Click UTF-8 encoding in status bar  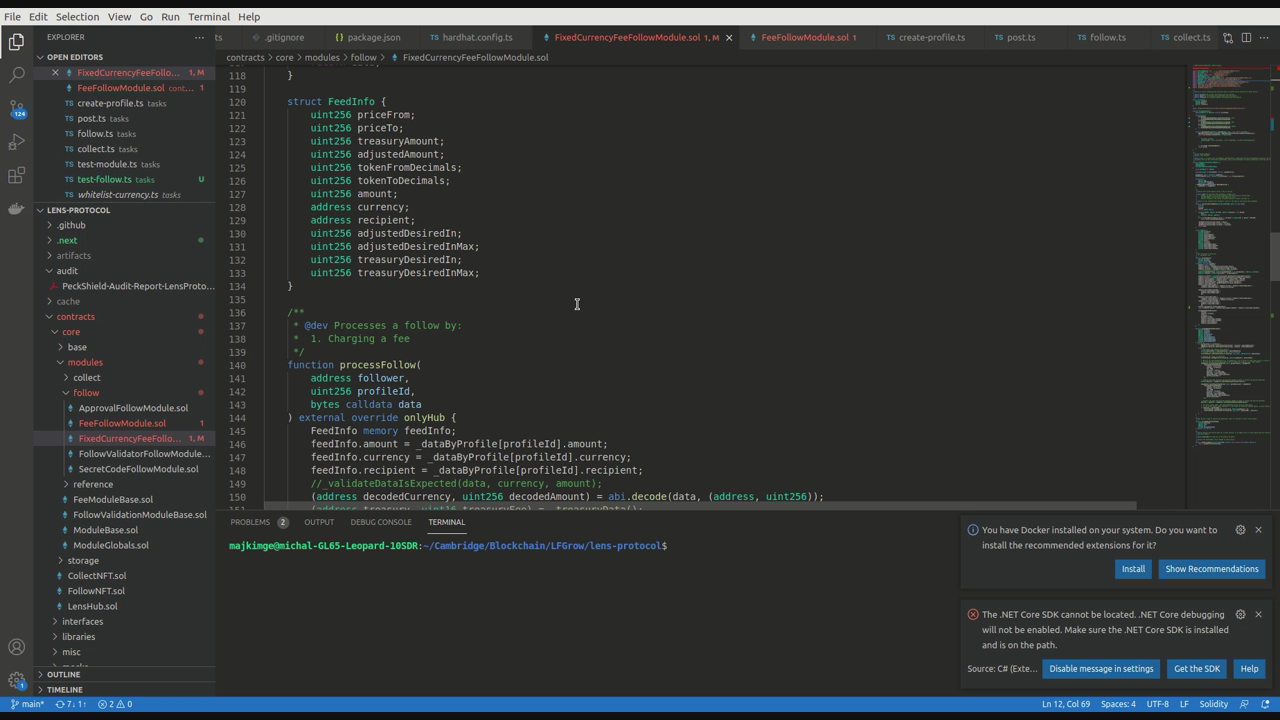1157,704
